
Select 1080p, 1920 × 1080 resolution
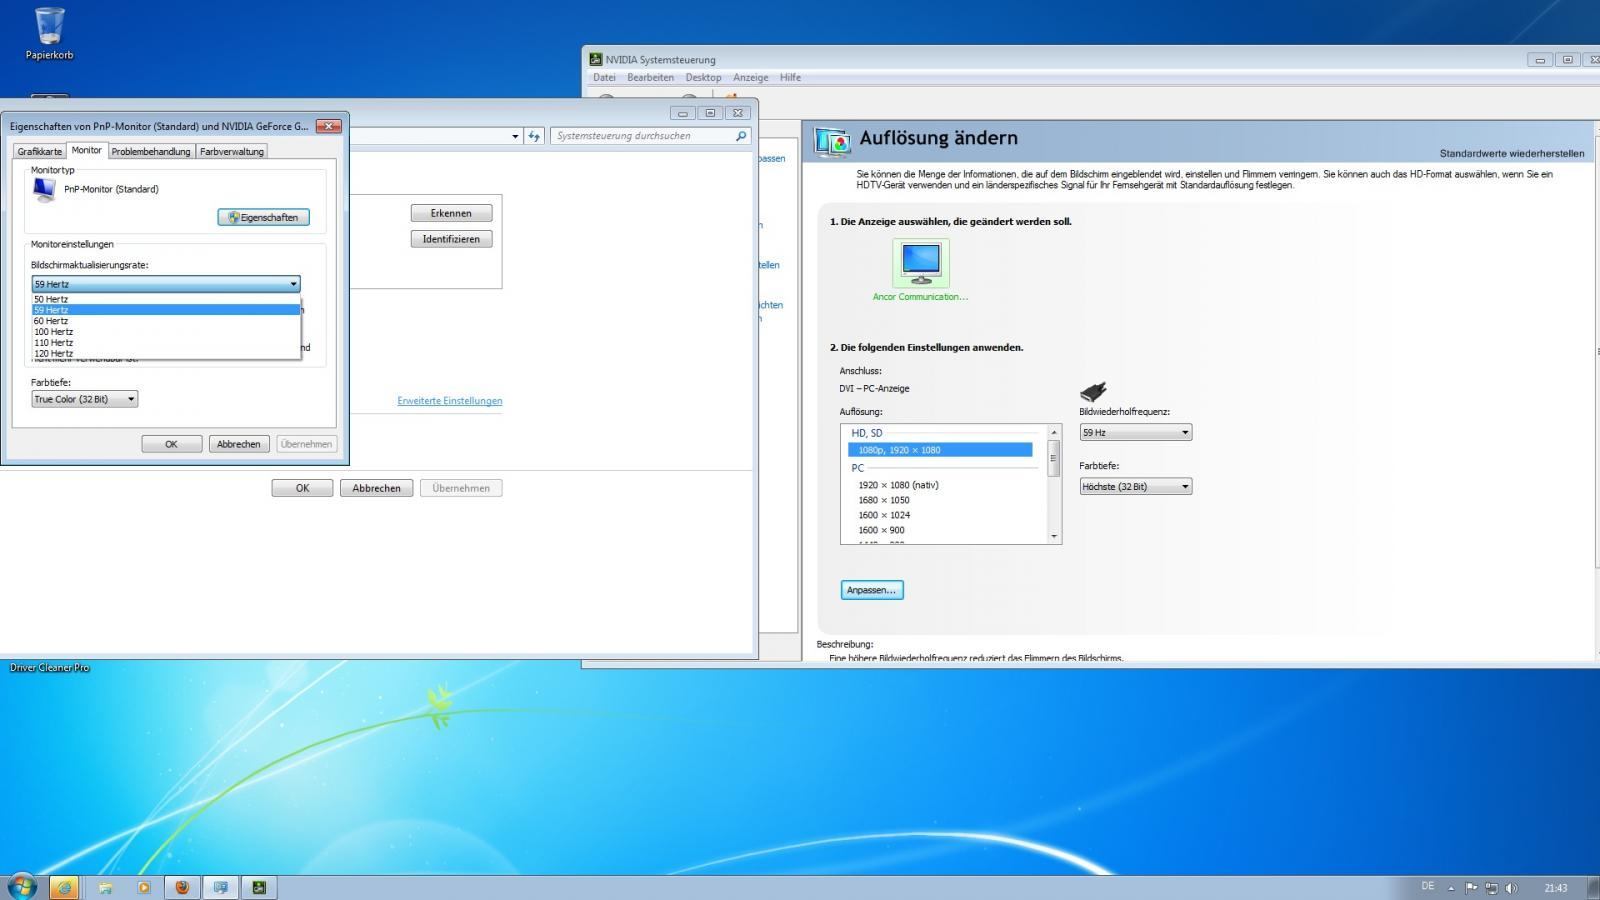[940, 450]
